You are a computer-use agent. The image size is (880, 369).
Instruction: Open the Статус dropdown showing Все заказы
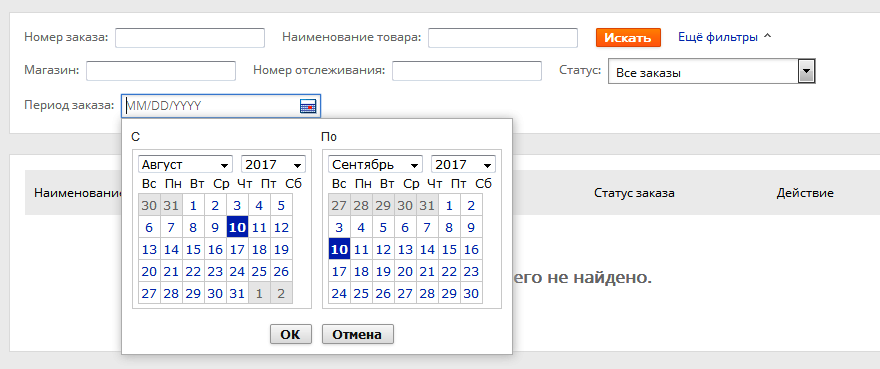coord(712,72)
